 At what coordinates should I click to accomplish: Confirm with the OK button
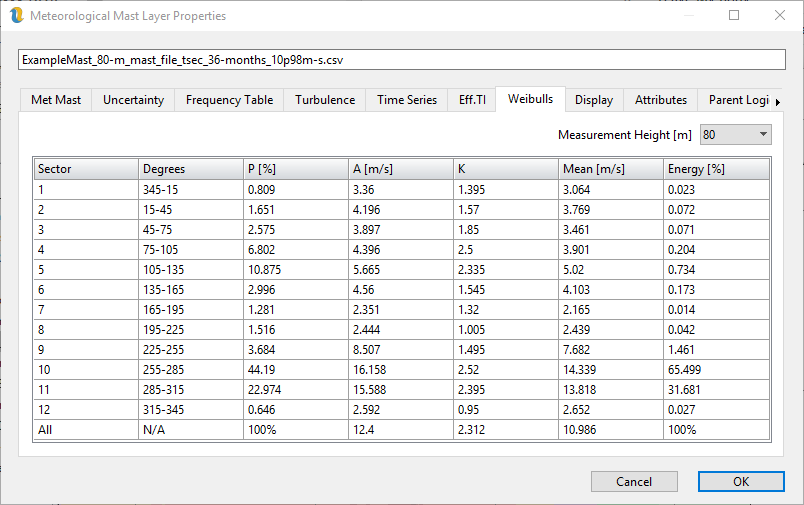740,481
